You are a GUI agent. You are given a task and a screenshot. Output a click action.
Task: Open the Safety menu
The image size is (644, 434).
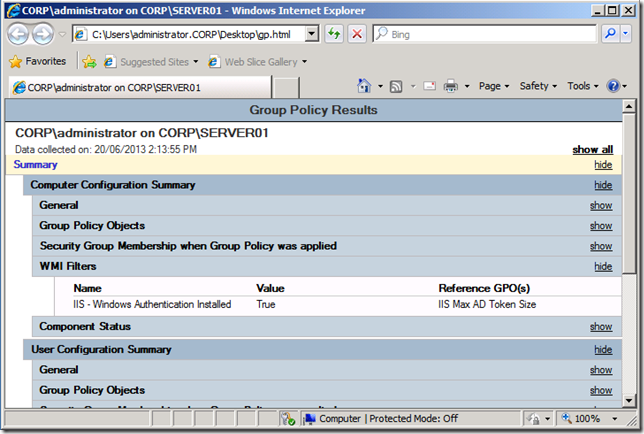(539, 86)
